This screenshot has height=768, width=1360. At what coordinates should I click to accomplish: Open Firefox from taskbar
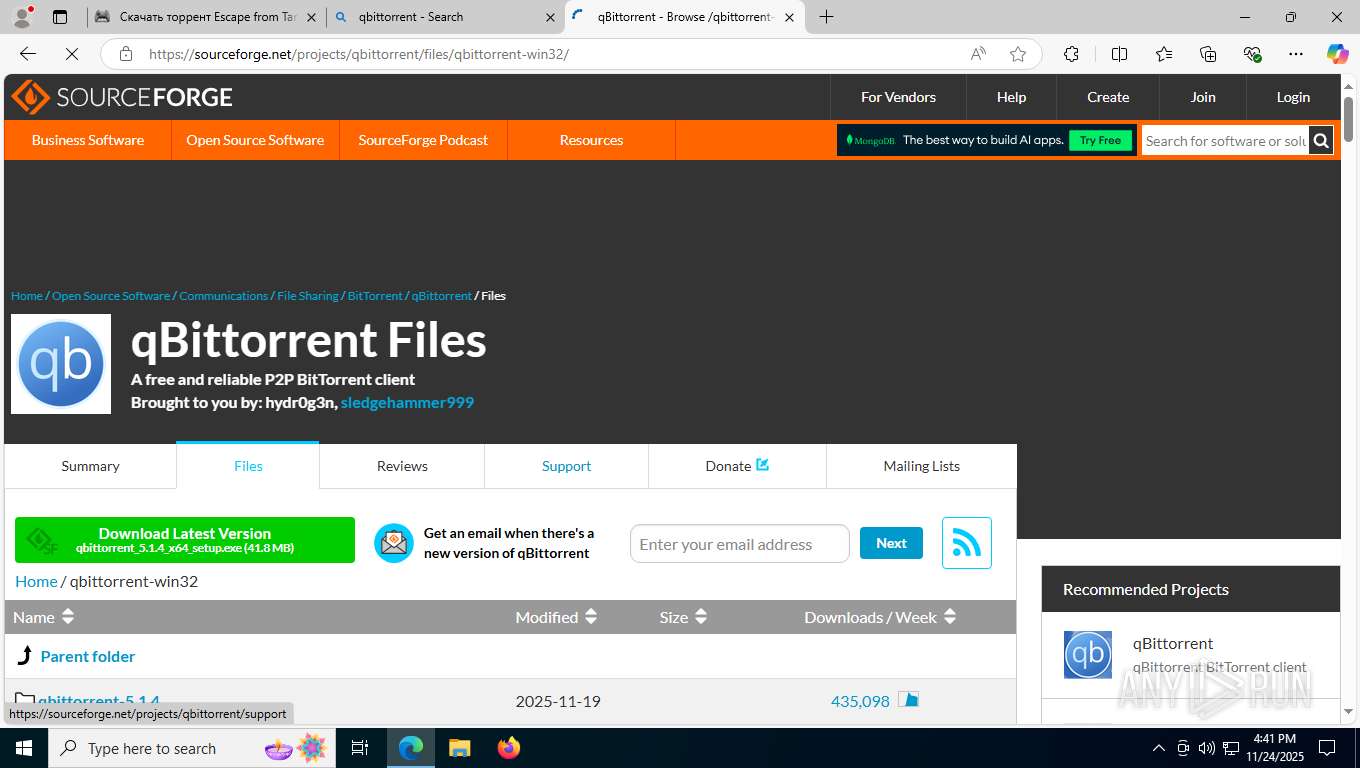point(509,748)
